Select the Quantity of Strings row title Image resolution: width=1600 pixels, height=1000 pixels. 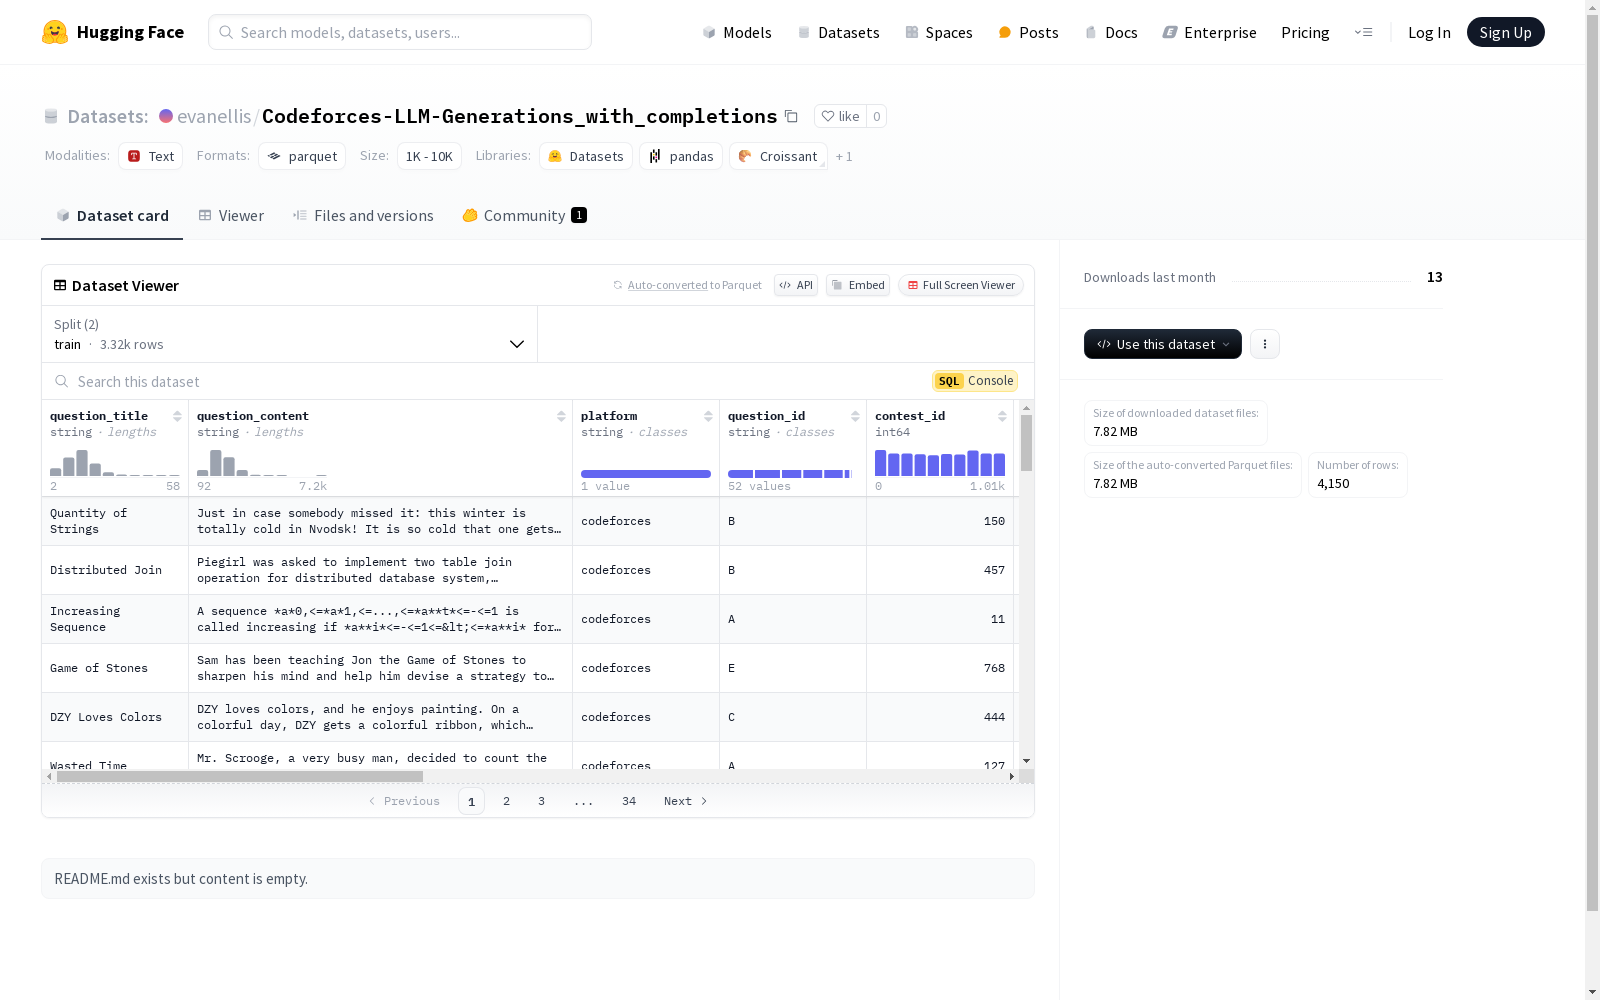coord(115,521)
